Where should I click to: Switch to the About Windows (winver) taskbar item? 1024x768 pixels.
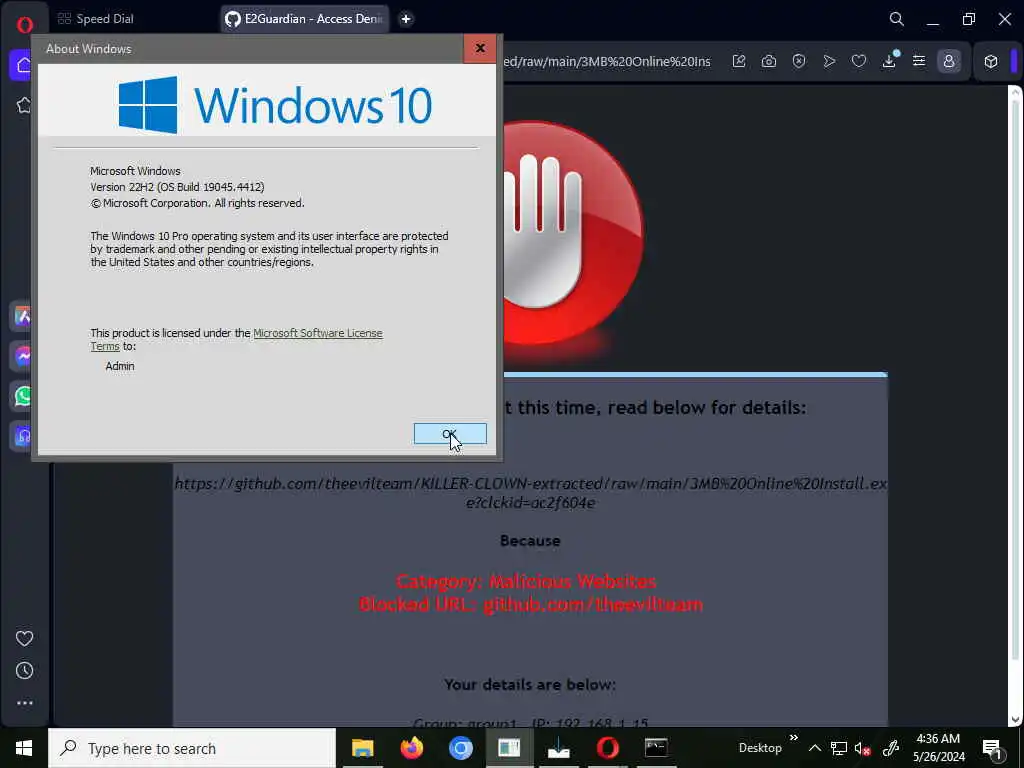click(x=509, y=748)
